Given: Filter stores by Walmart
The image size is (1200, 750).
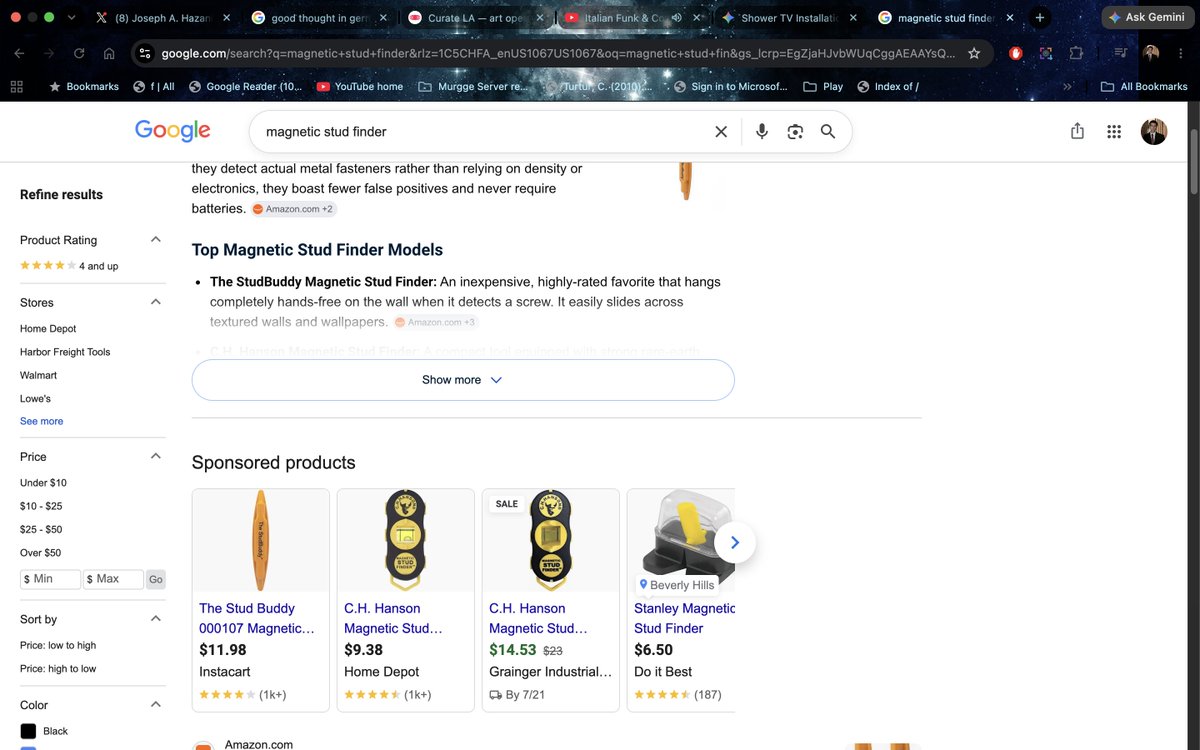Looking at the screenshot, I should click(38, 375).
